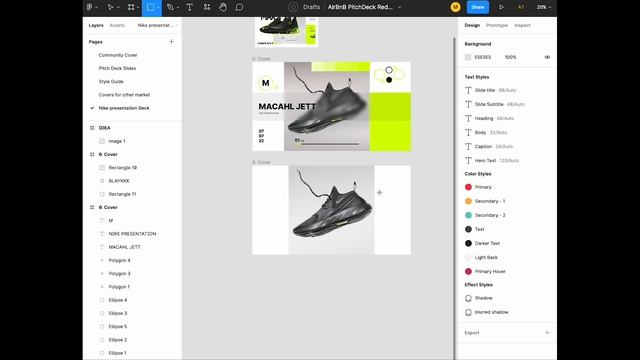
Task: Select the Pen tool
Action: tap(170, 7)
